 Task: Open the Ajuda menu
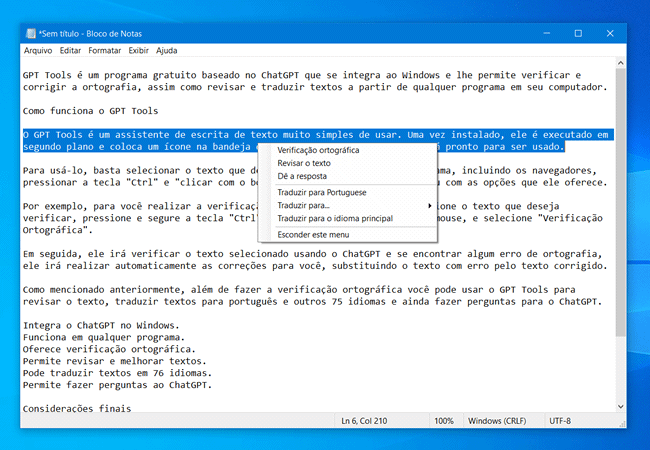click(x=166, y=51)
